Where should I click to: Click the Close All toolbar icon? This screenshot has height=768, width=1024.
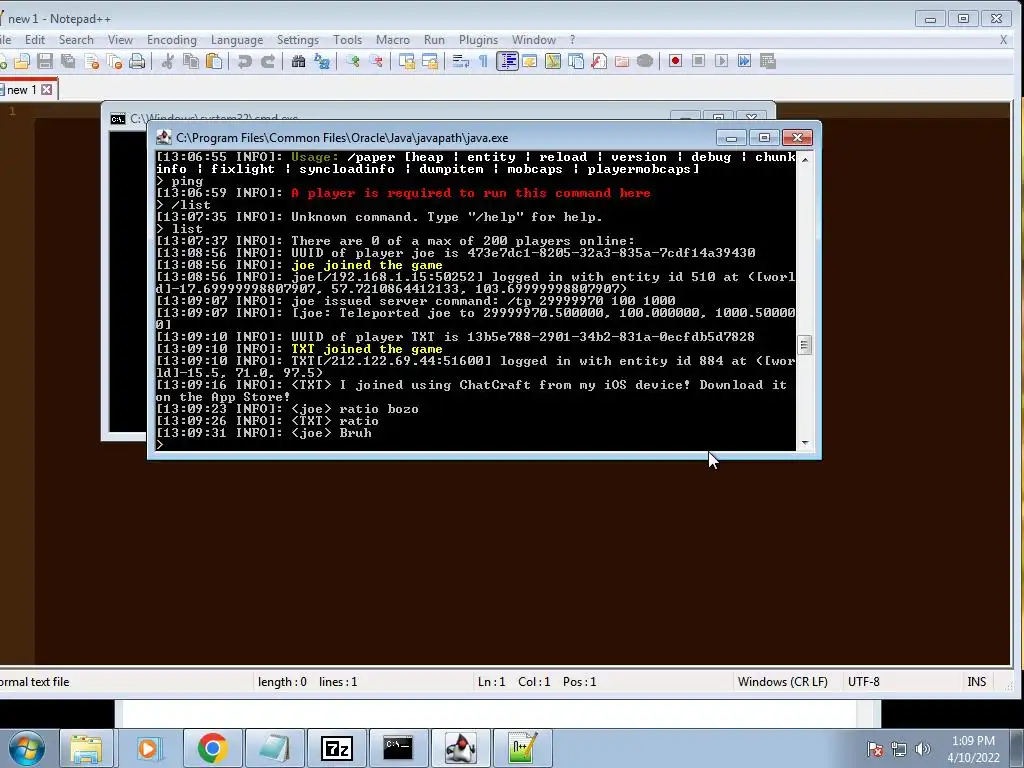point(114,61)
